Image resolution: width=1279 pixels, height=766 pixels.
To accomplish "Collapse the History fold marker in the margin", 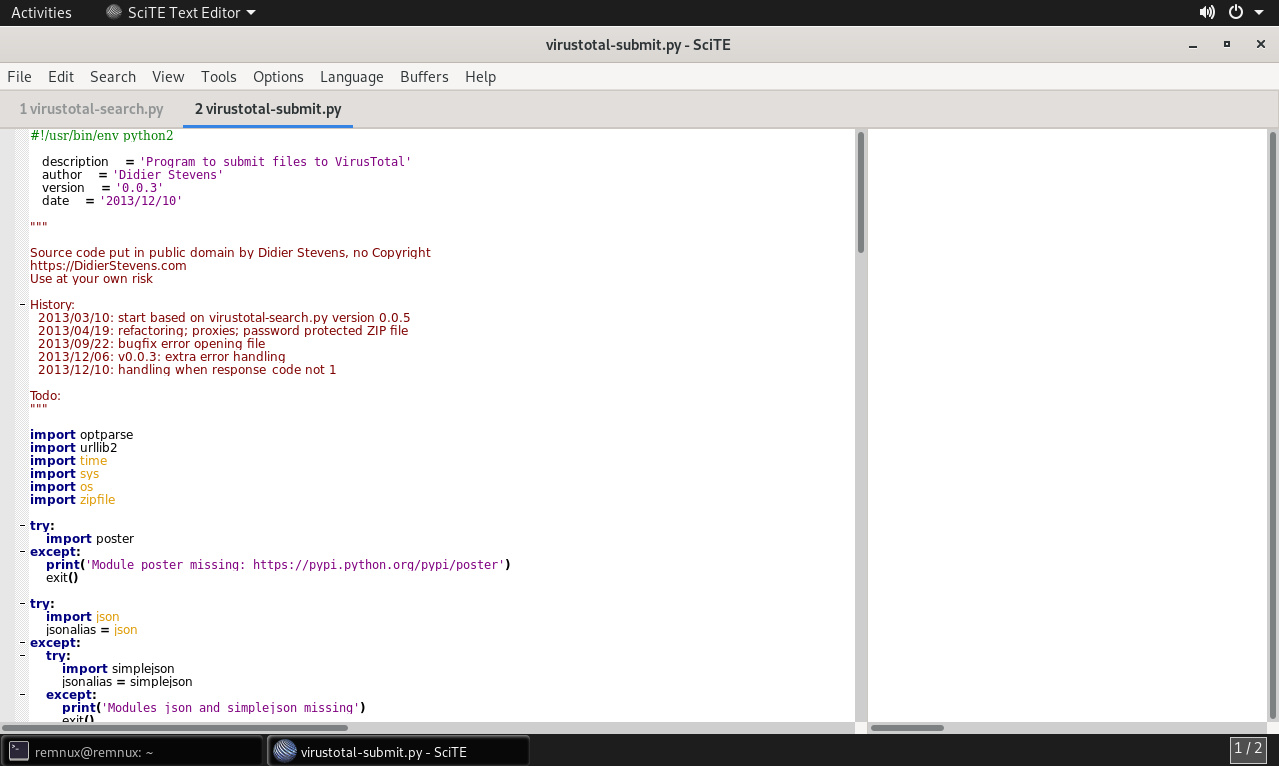I will click(23, 305).
